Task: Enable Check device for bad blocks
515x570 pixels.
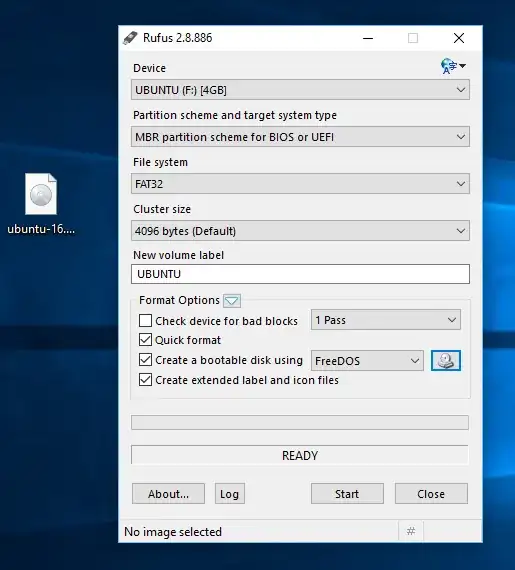Action: (x=145, y=321)
